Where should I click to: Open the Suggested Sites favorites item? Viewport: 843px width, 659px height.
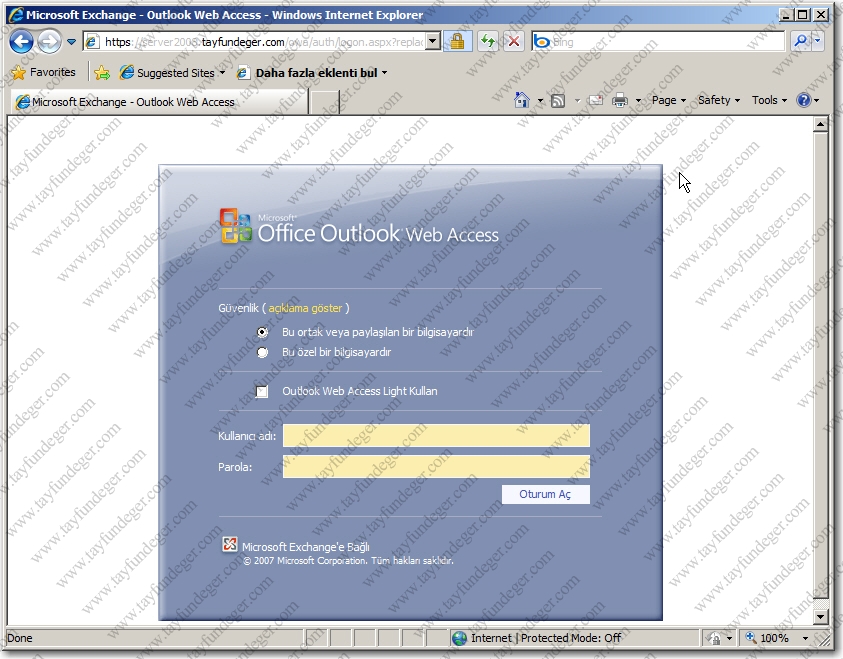point(172,73)
